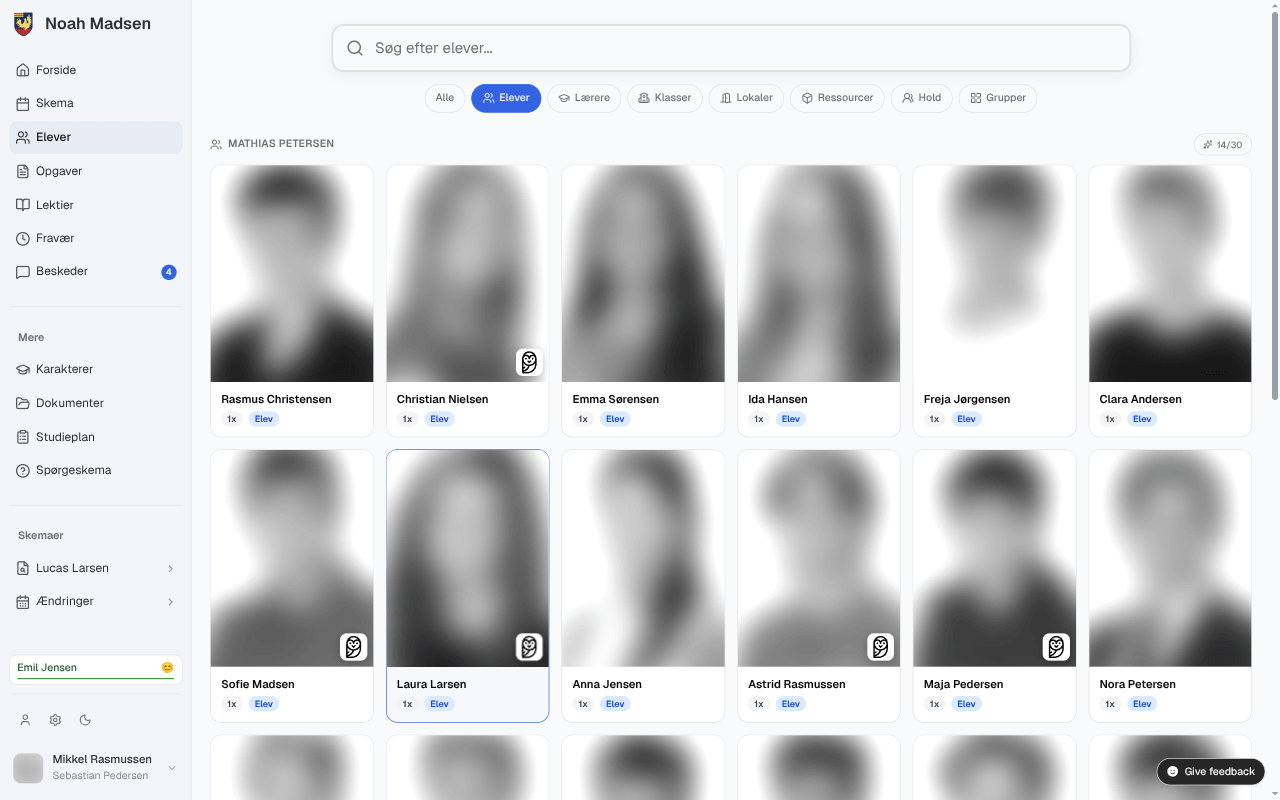The width and height of the screenshot is (1280, 800).
Task: Switch to the Klasser filter tab
Action: (665, 98)
